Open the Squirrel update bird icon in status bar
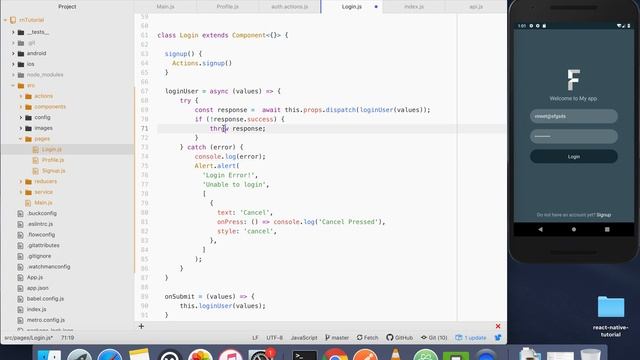This screenshot has width=640, height=360. [498, 338]
